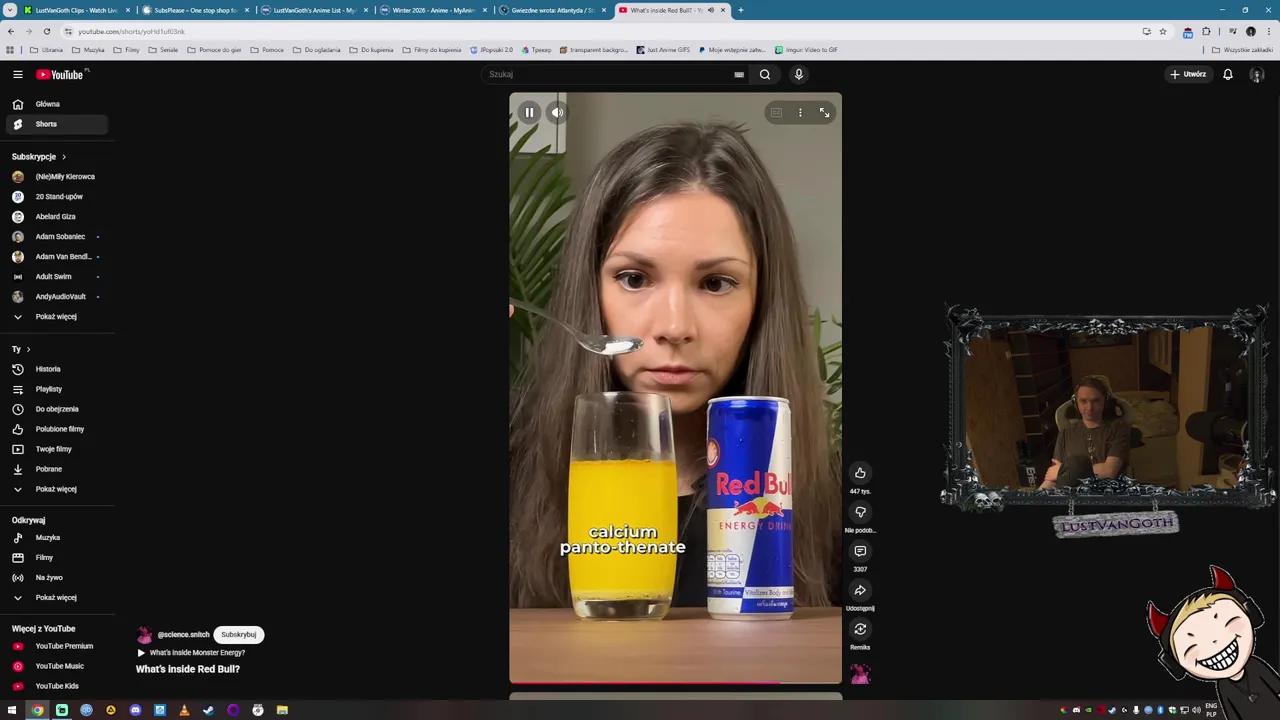Open the (Nie)Miły Kierowca channel
Viewport: 1280px width, 720px height.
[56, 177]
